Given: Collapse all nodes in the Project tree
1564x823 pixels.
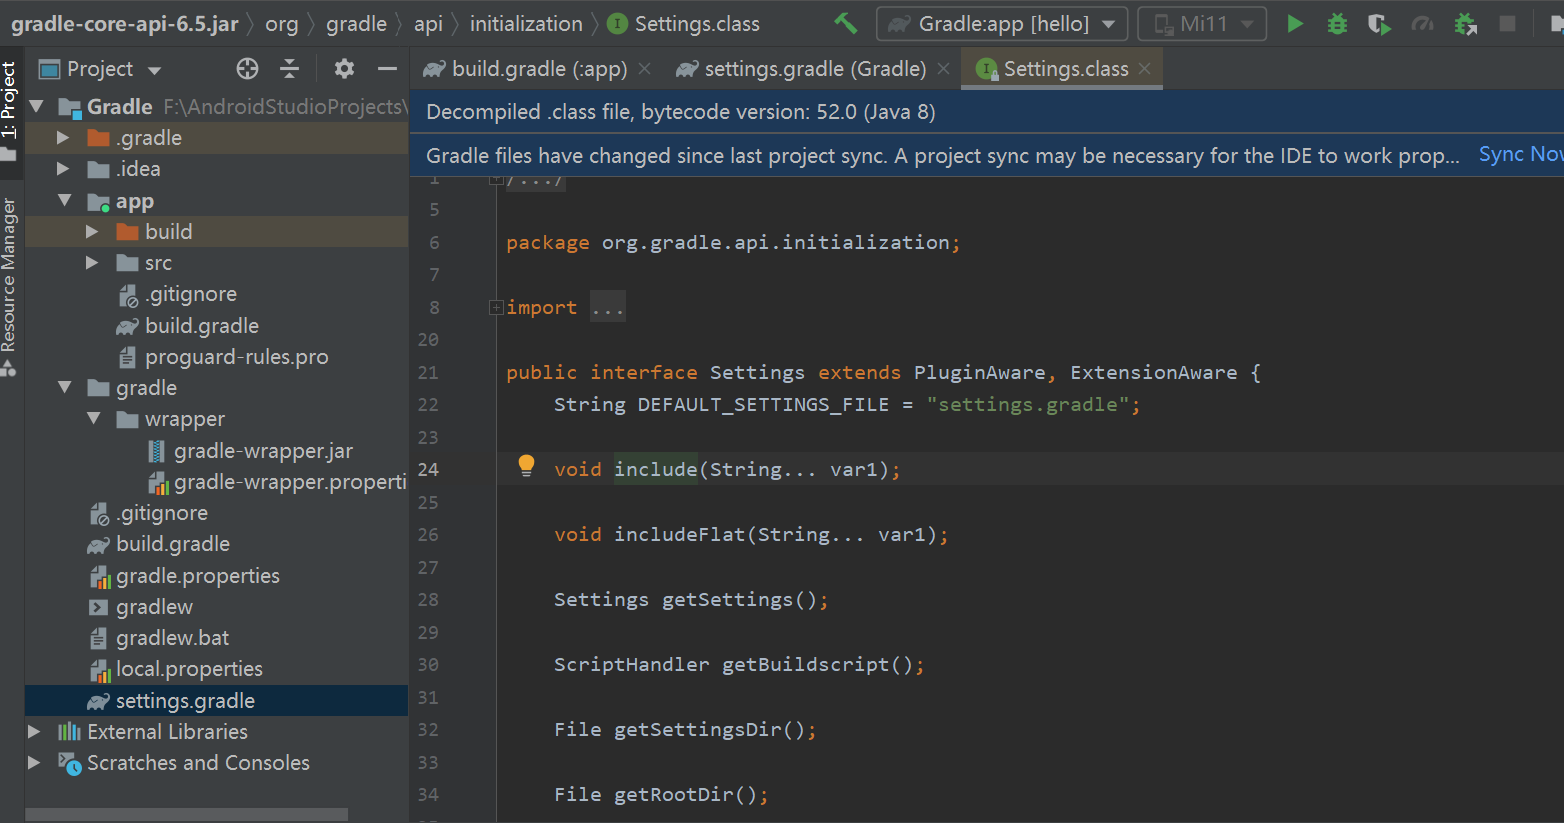Looking at the screenshot, I should click(x=290, y=68).
